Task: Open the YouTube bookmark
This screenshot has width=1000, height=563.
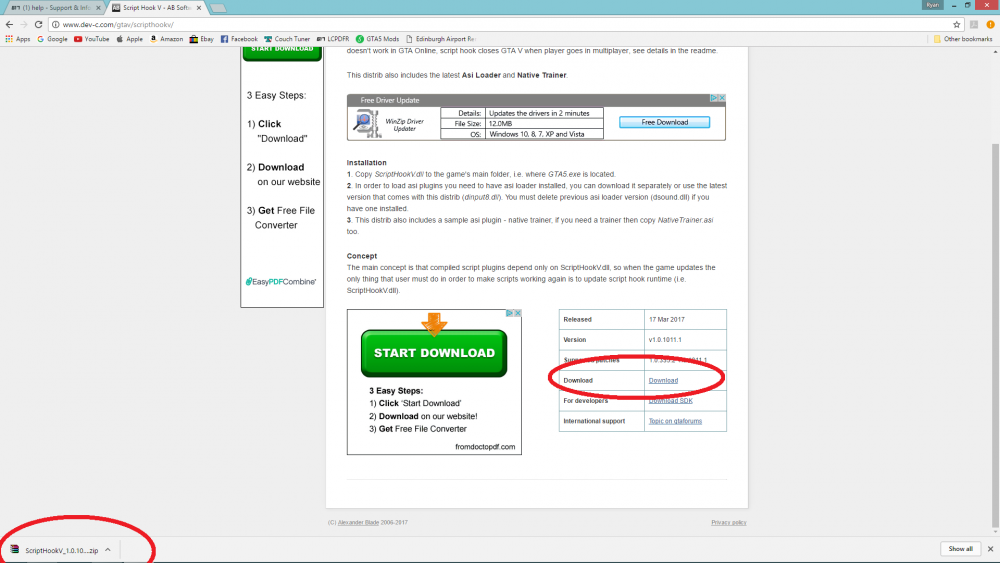Action: pyautogui.click(x=91, y=39)
